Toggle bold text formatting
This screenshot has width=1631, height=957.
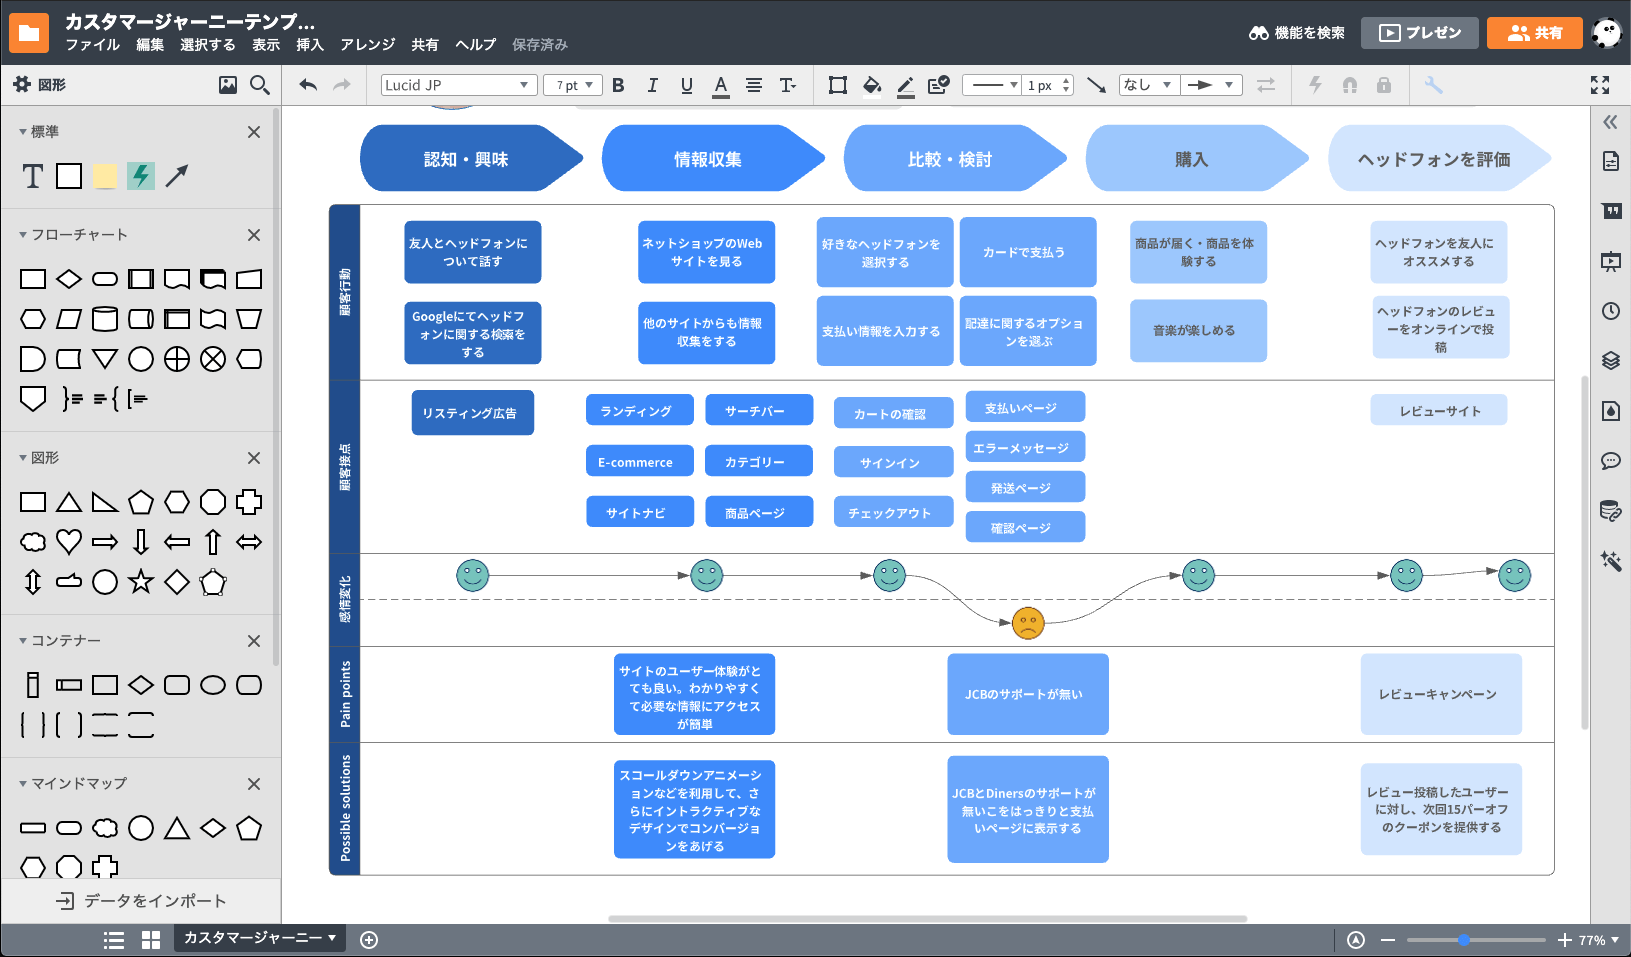point(618,85)
